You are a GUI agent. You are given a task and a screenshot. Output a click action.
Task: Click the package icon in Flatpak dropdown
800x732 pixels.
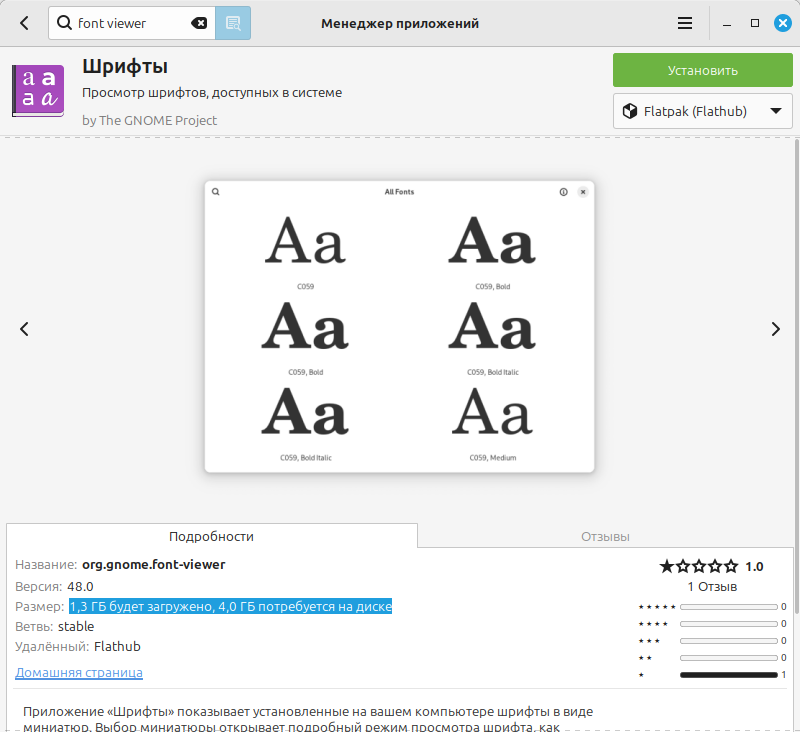click(630, 111)
